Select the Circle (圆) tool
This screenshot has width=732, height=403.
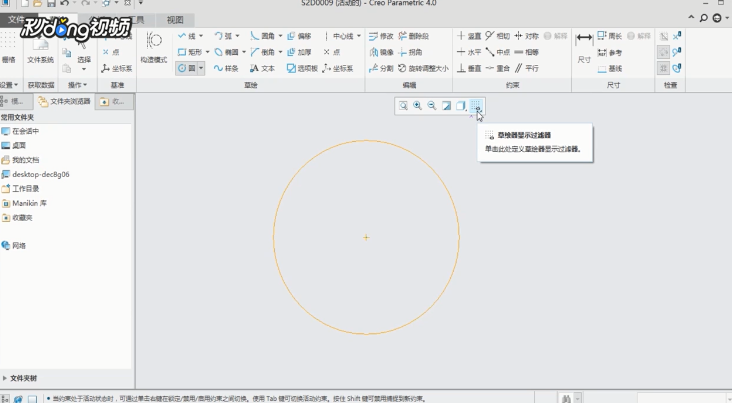(x=186, y=68)
